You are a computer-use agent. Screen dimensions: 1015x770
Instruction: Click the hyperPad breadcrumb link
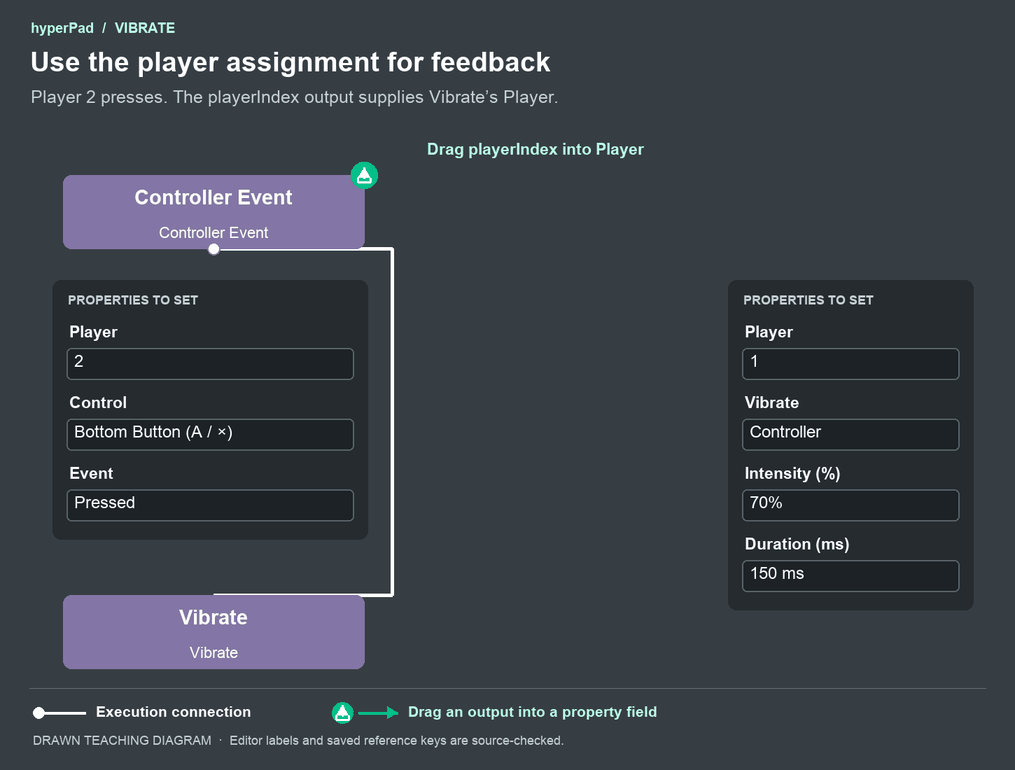(x=62, y=28)
